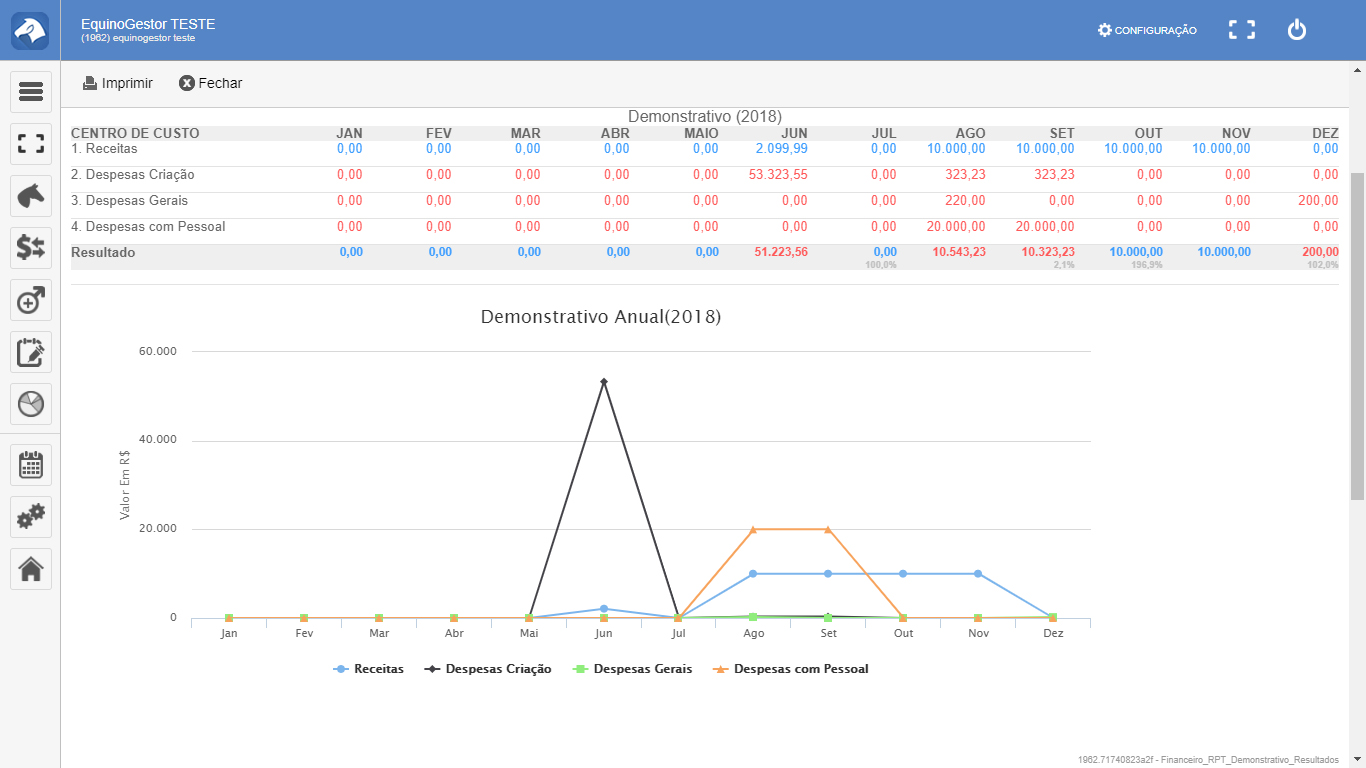Click the Receitas data point at Out
1366x768 pixels.
click(903, 574)
